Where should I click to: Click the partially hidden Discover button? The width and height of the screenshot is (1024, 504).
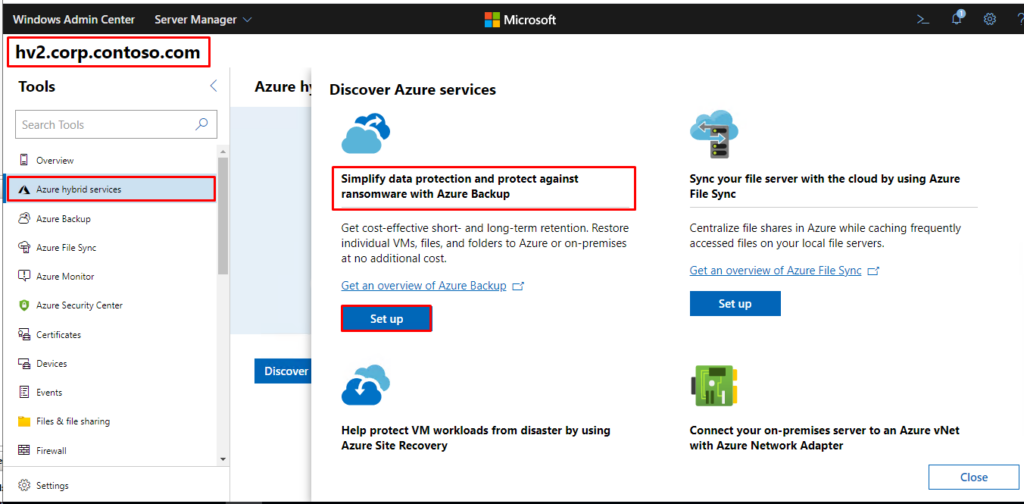pyautogui.click(x=283, y=371)
